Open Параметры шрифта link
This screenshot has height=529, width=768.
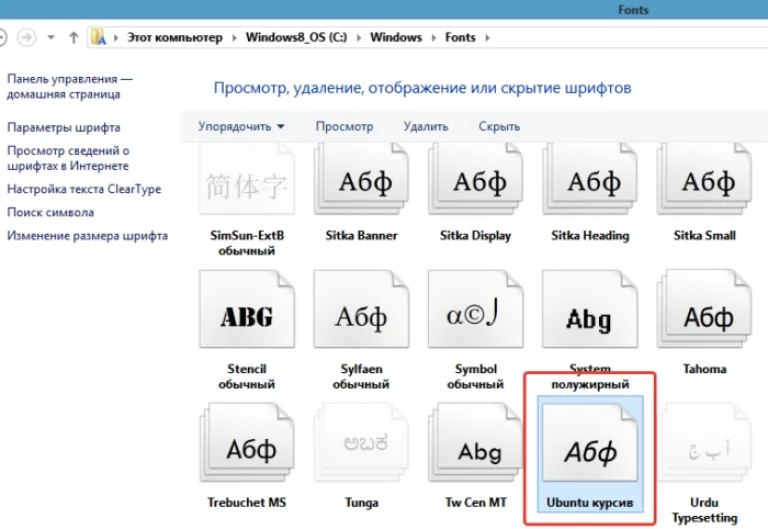(64, 127)
